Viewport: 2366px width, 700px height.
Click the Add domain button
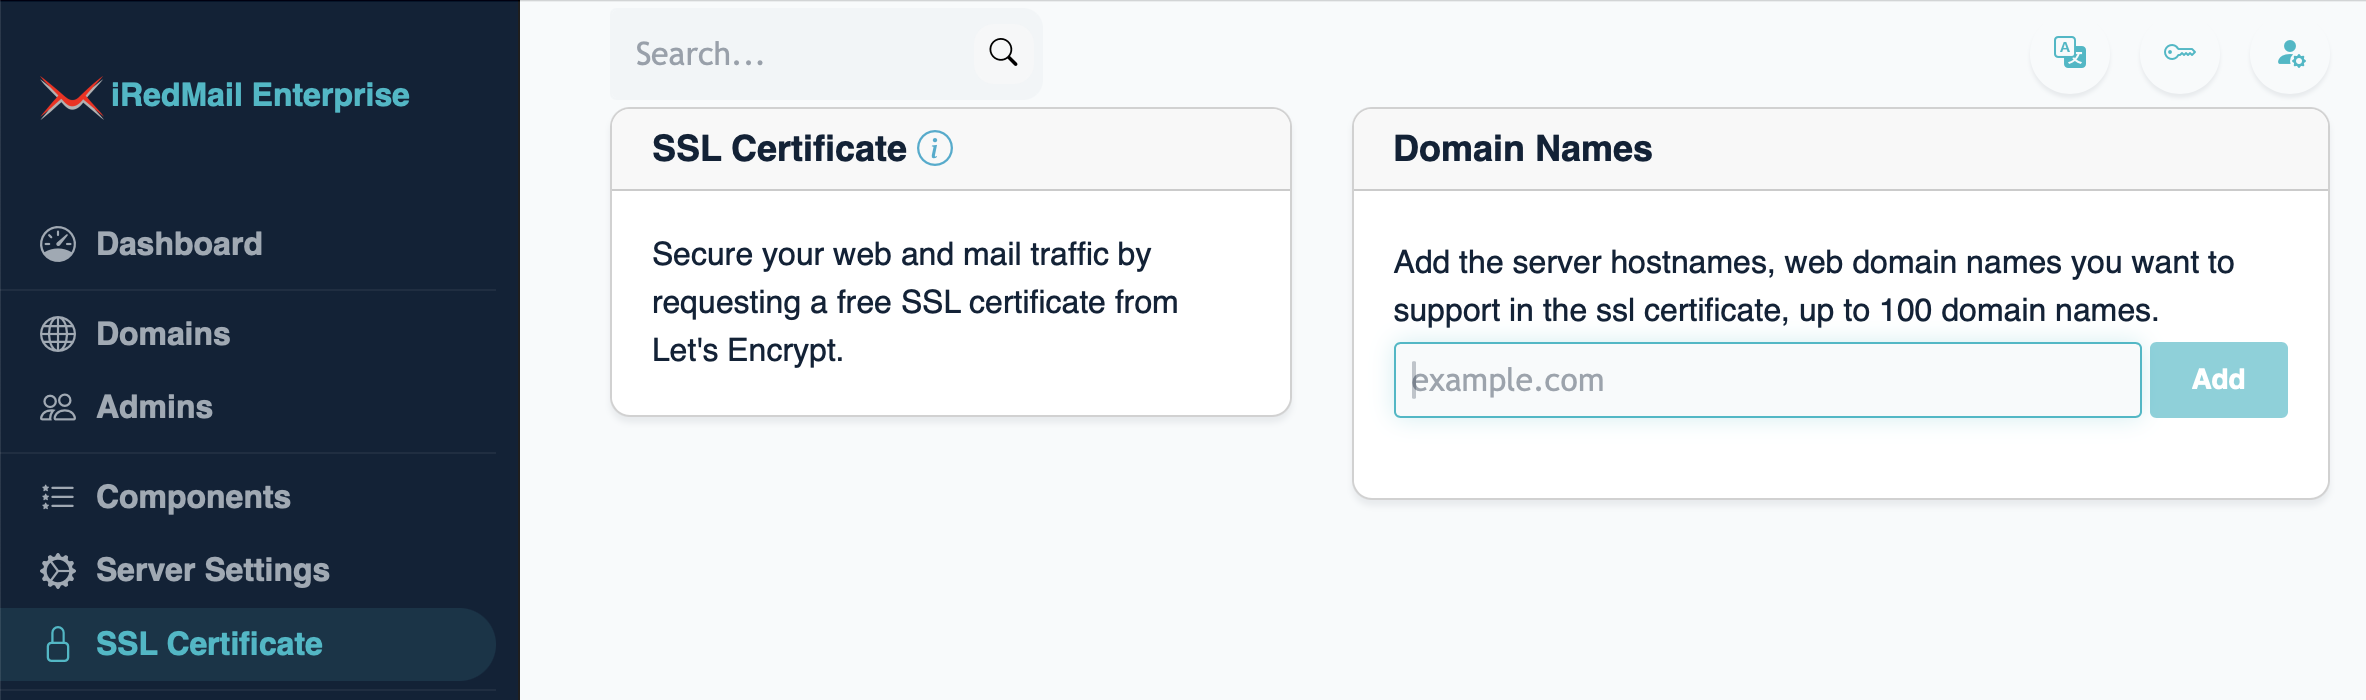[2218, 380]
